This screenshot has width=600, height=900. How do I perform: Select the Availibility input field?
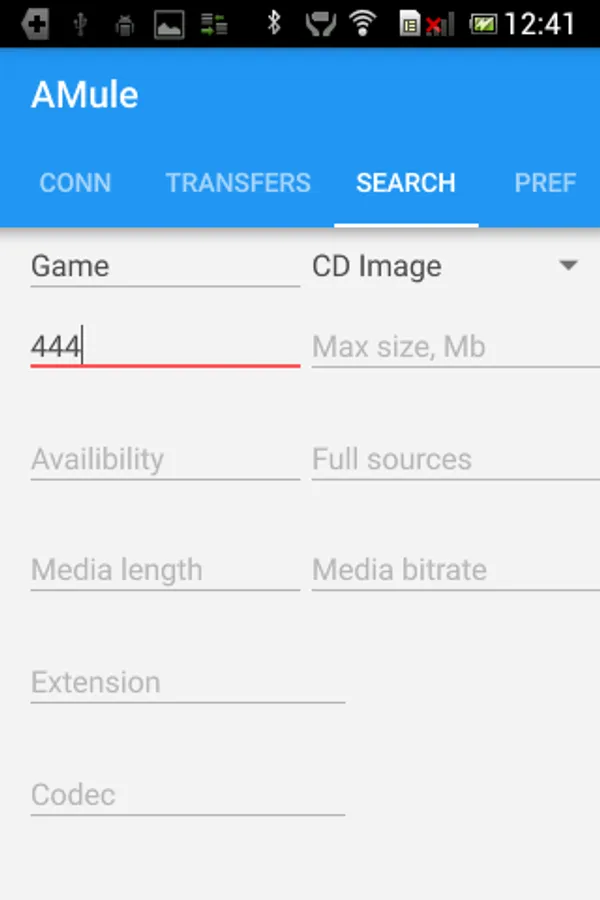click(x=165, y=459)
